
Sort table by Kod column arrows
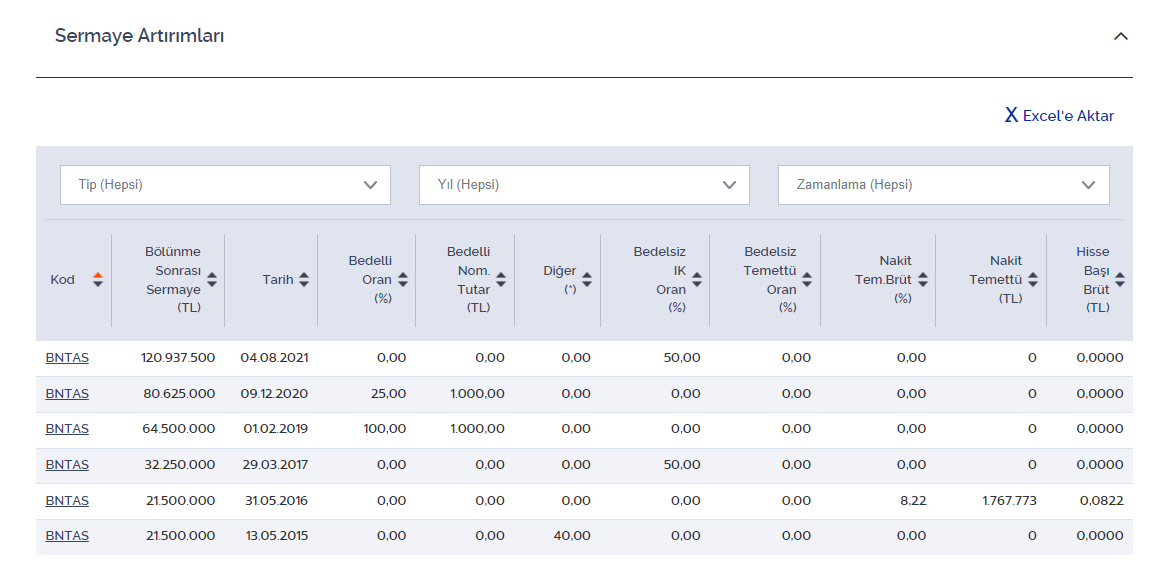pyautogui.click(x=97, y=280)
